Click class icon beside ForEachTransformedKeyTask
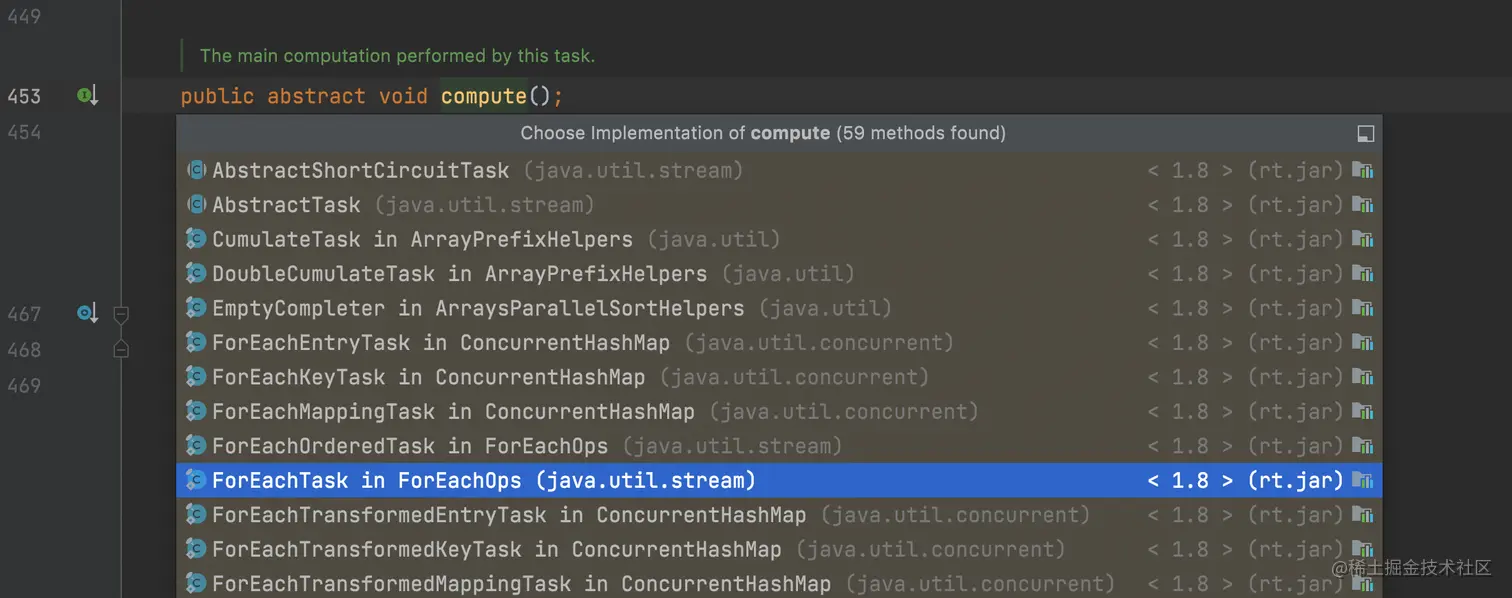The width and height of the screenshot is (1512, 598). [196, 550]
